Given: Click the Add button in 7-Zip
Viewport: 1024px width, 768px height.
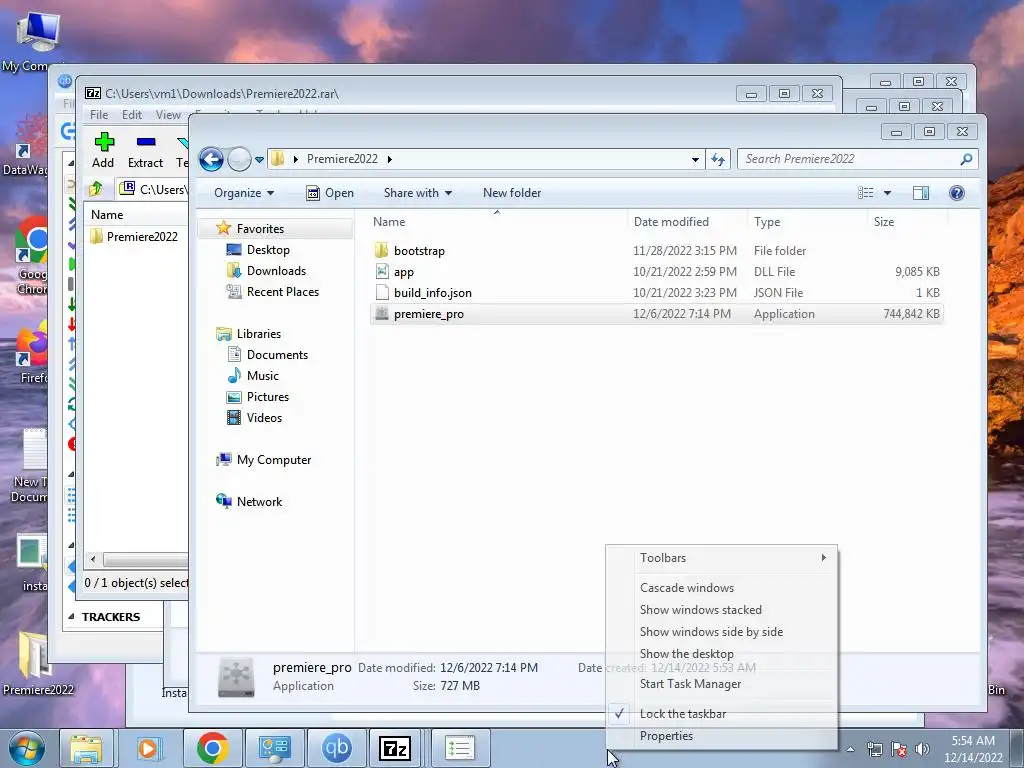Looking at the screenshot, I should pyautogui.click(x=103, y=150).
